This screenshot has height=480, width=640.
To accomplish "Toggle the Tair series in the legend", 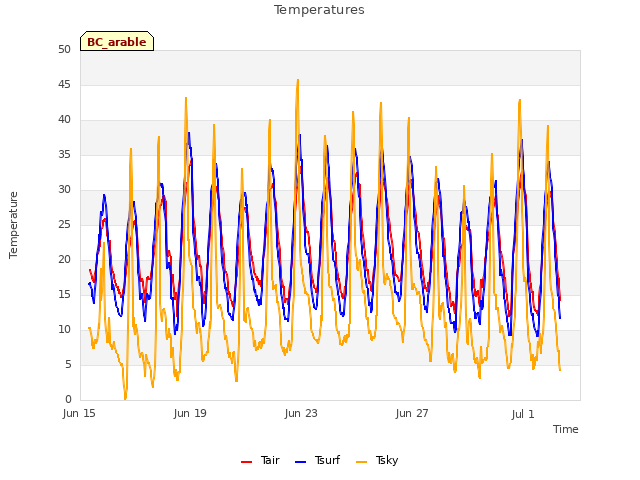I will pyautogui.click(x=260, y=460).
